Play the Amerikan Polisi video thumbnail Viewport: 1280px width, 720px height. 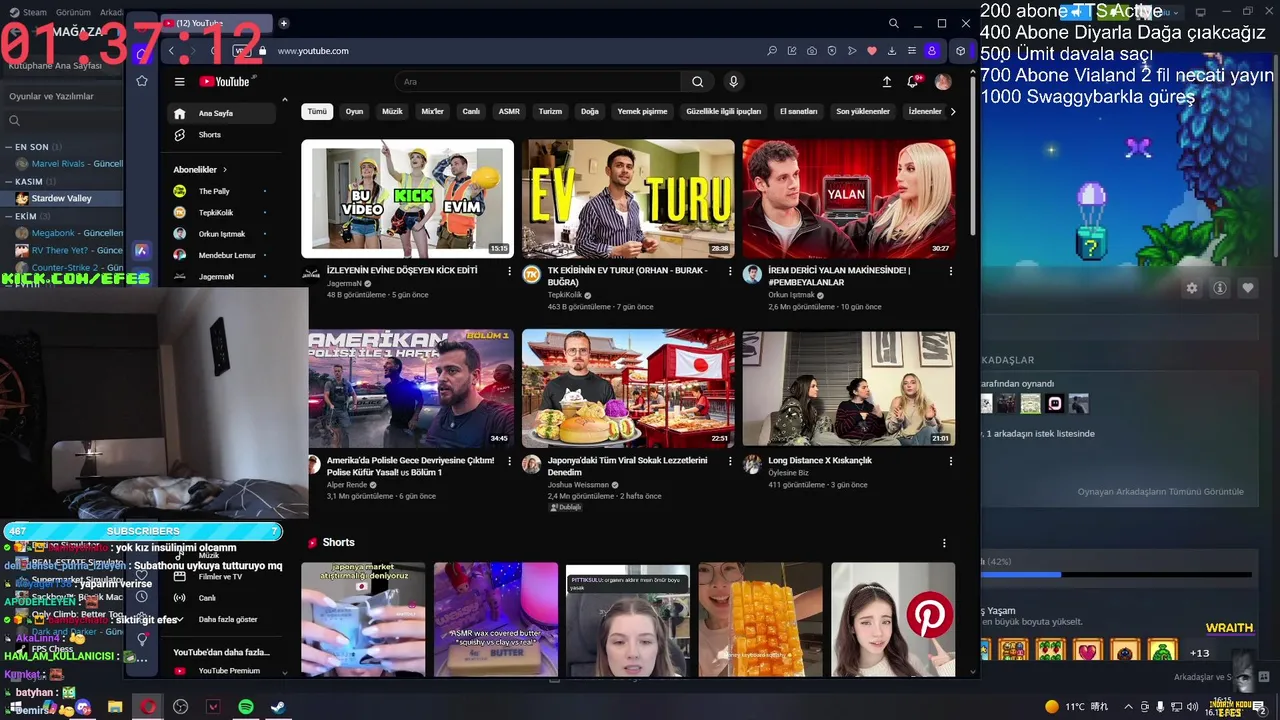(x=411, y=388)
